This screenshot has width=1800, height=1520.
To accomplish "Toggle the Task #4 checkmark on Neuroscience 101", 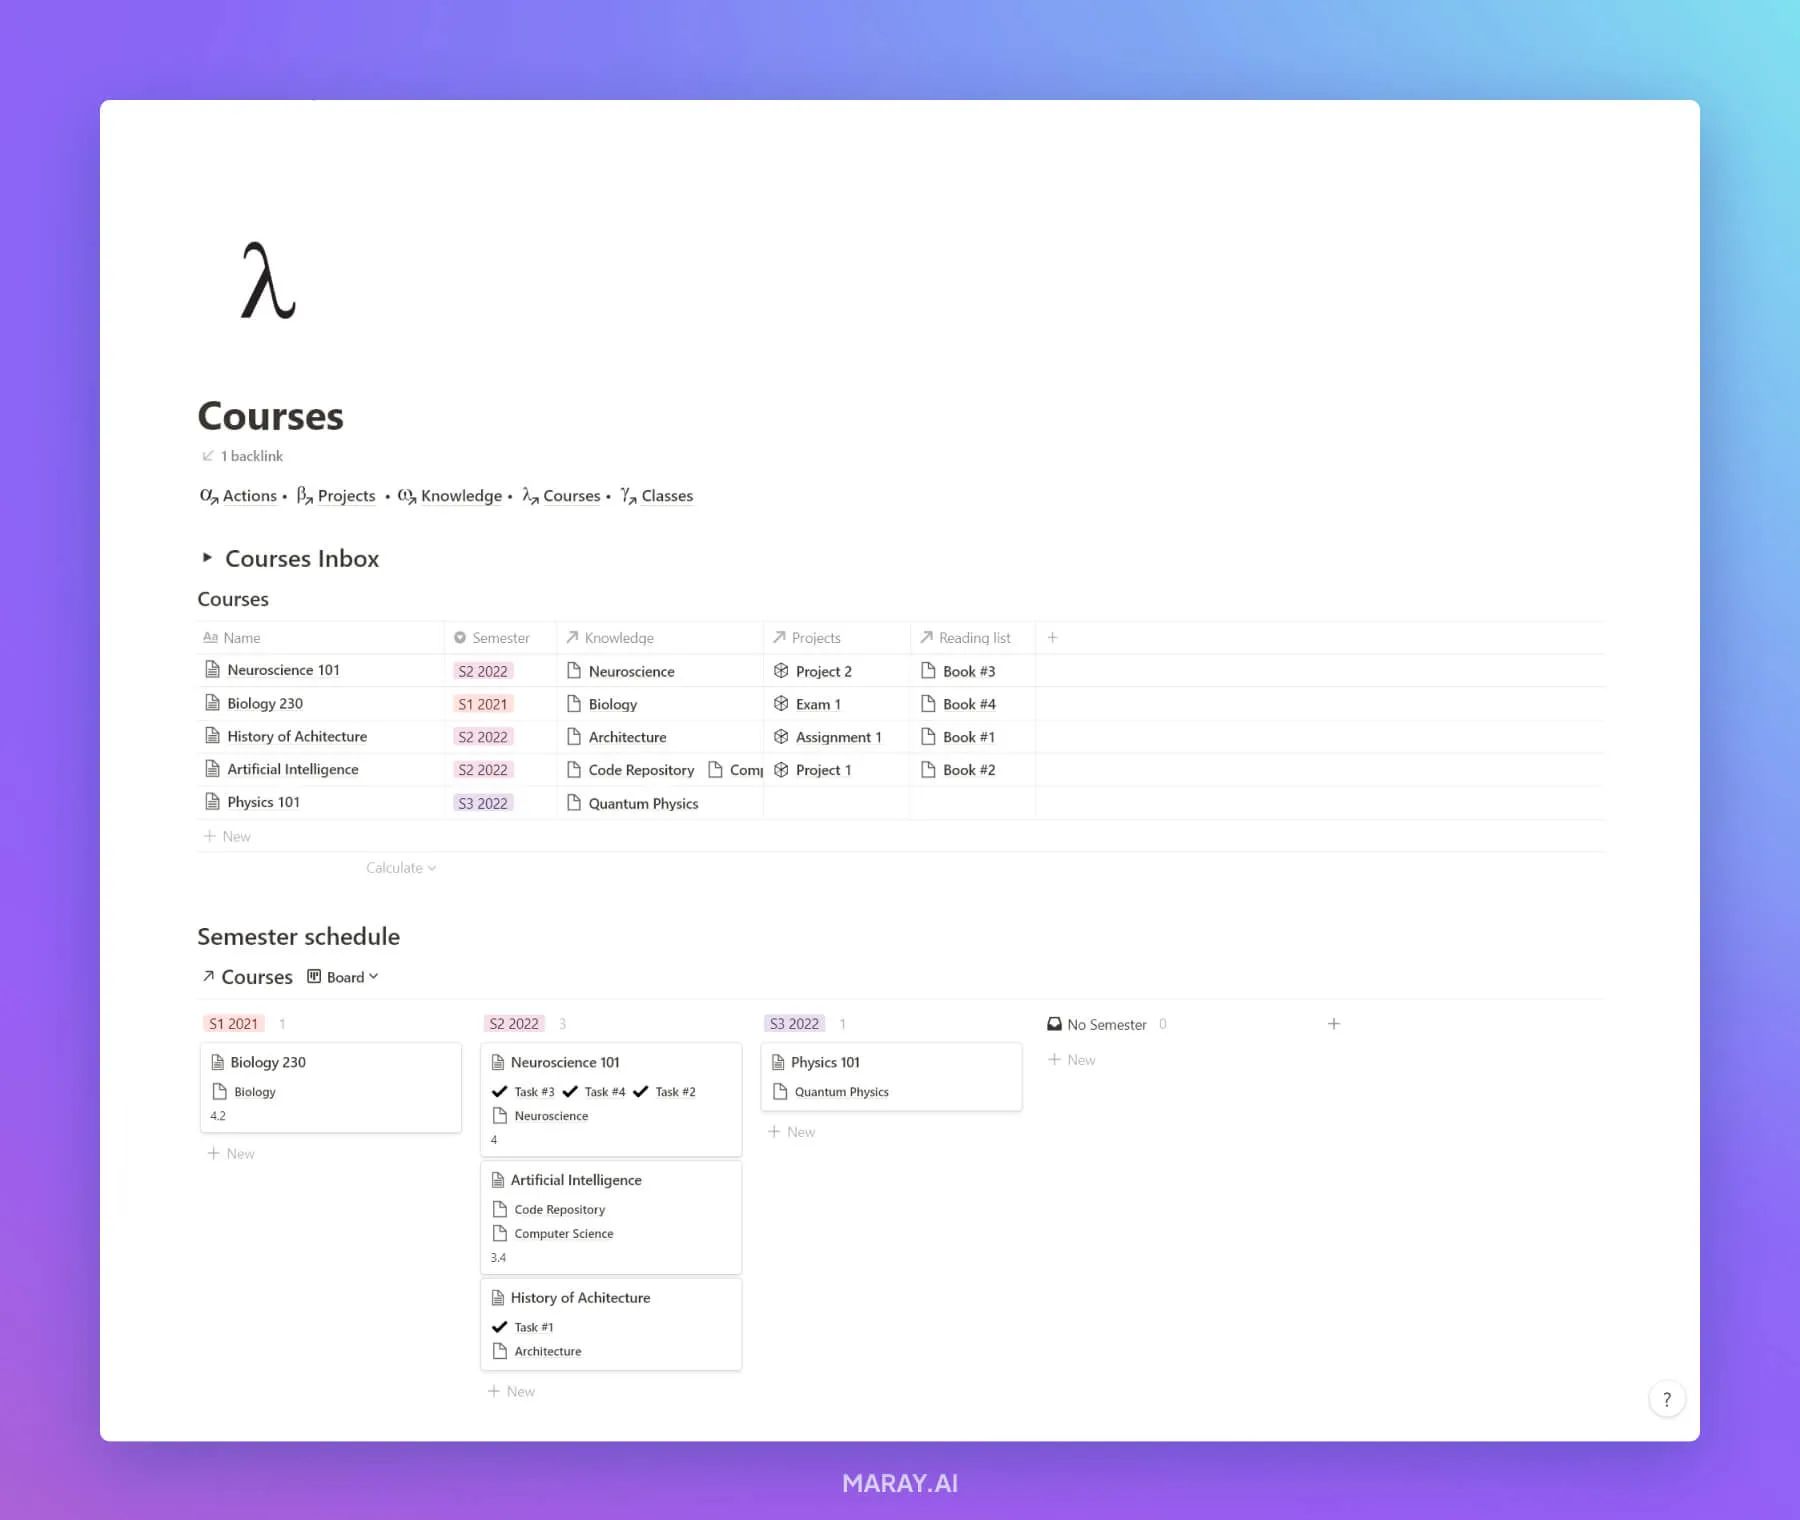I will [x=573, y=1091].
